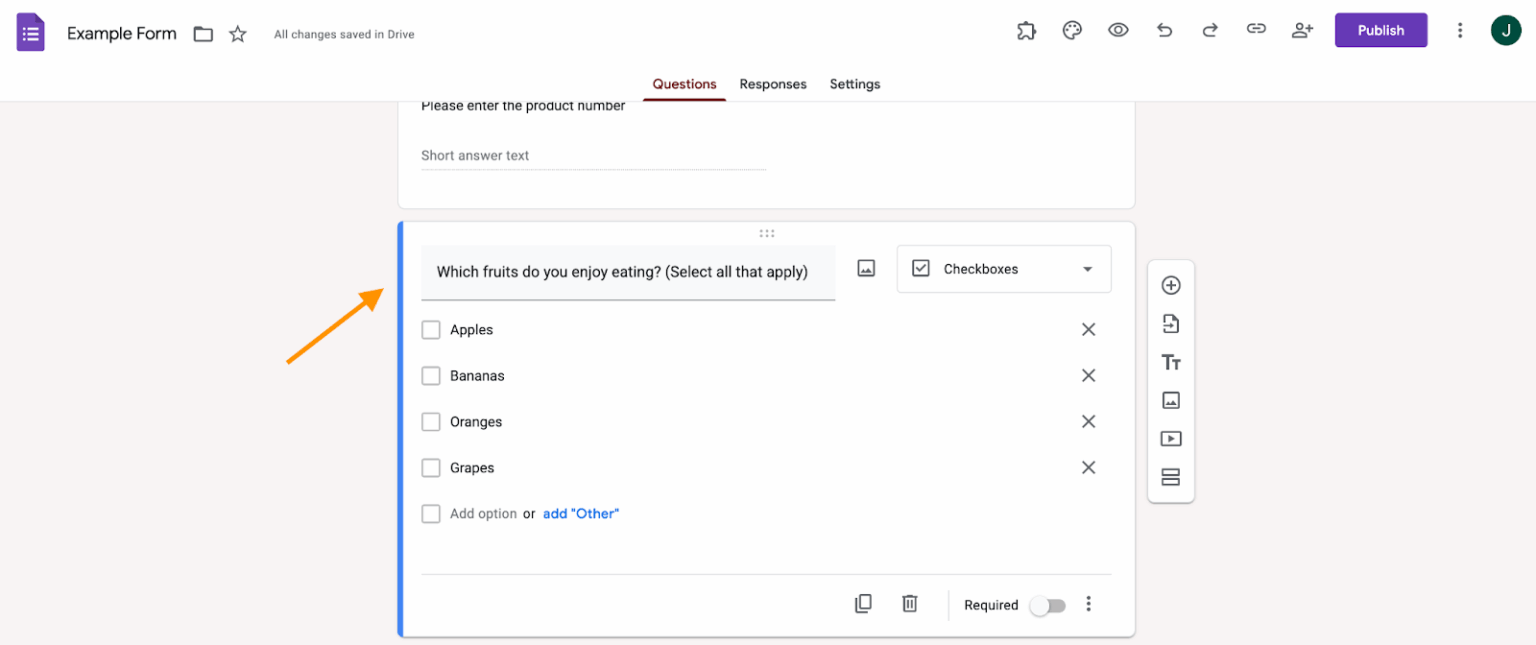The image size is (1536, 645).
Task: Check the Apples option checkbox
Action: pyautogui.click(x=431, y=329)
